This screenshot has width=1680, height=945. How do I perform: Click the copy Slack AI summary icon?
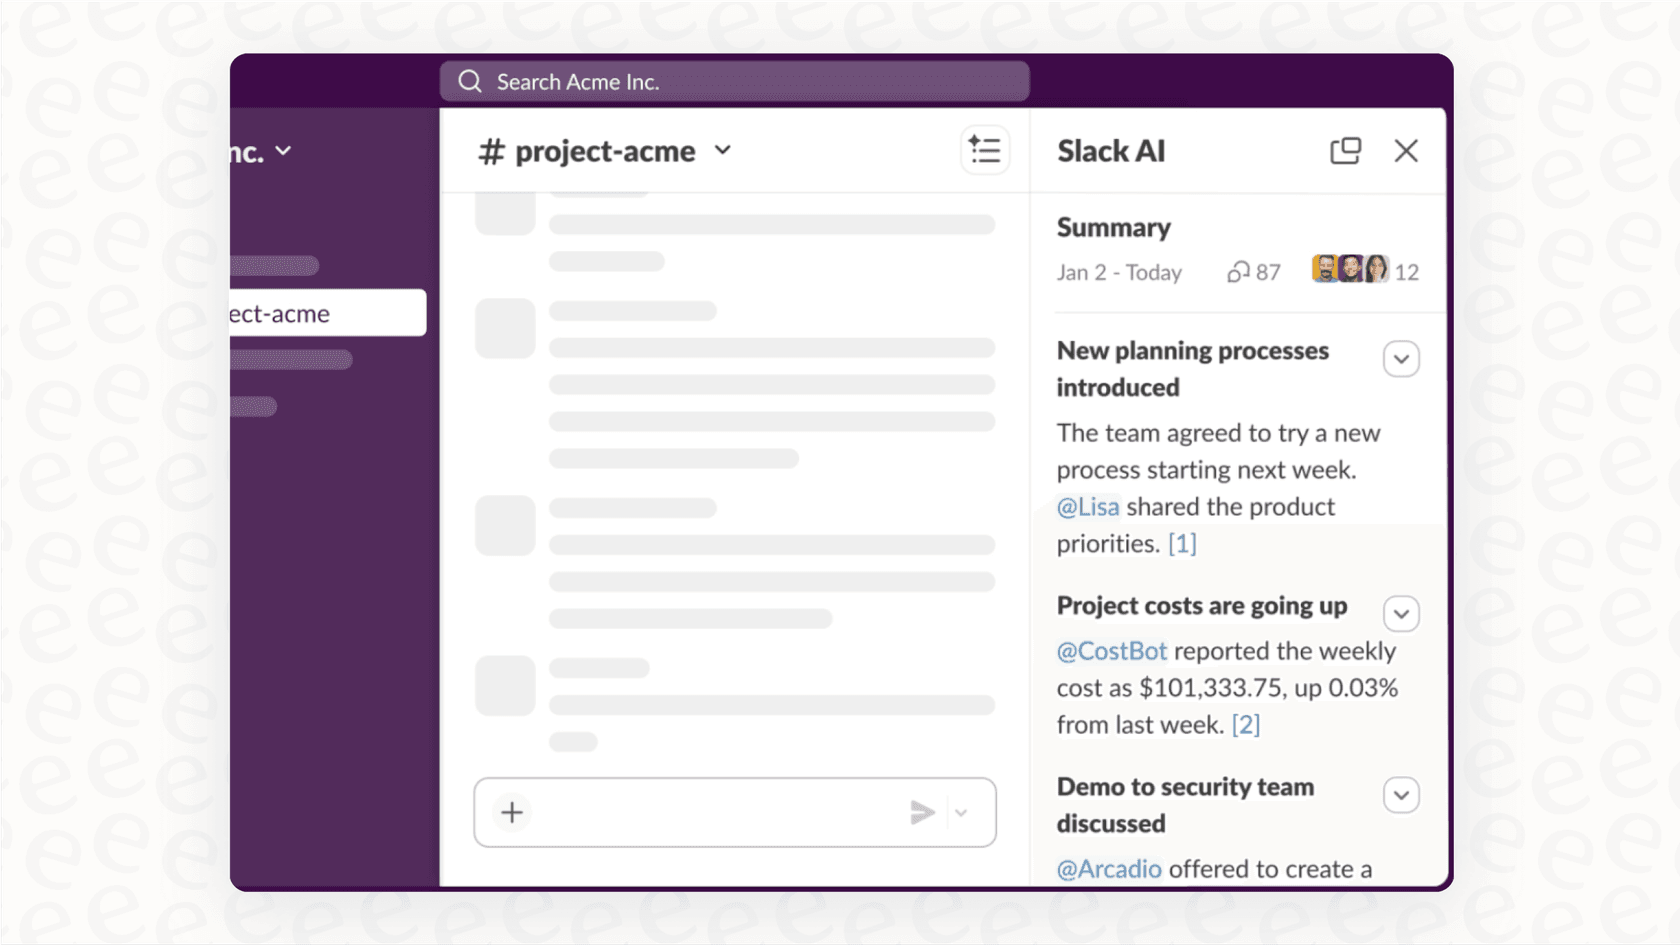(x=1346, y=149)
